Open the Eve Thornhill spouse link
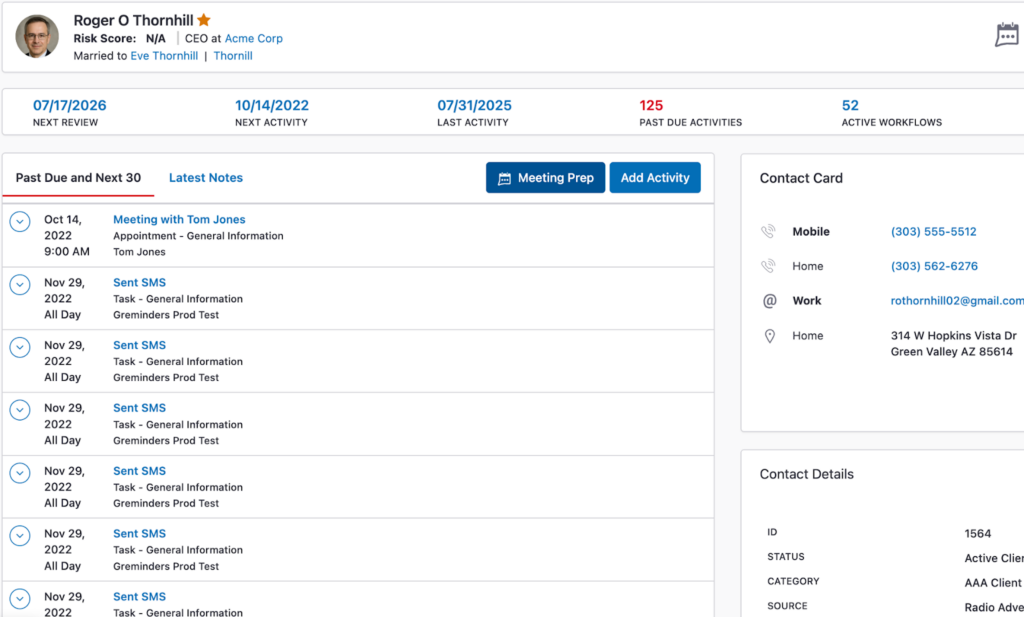This screenshot has height=617, width=1024. (x=164, y=56)
